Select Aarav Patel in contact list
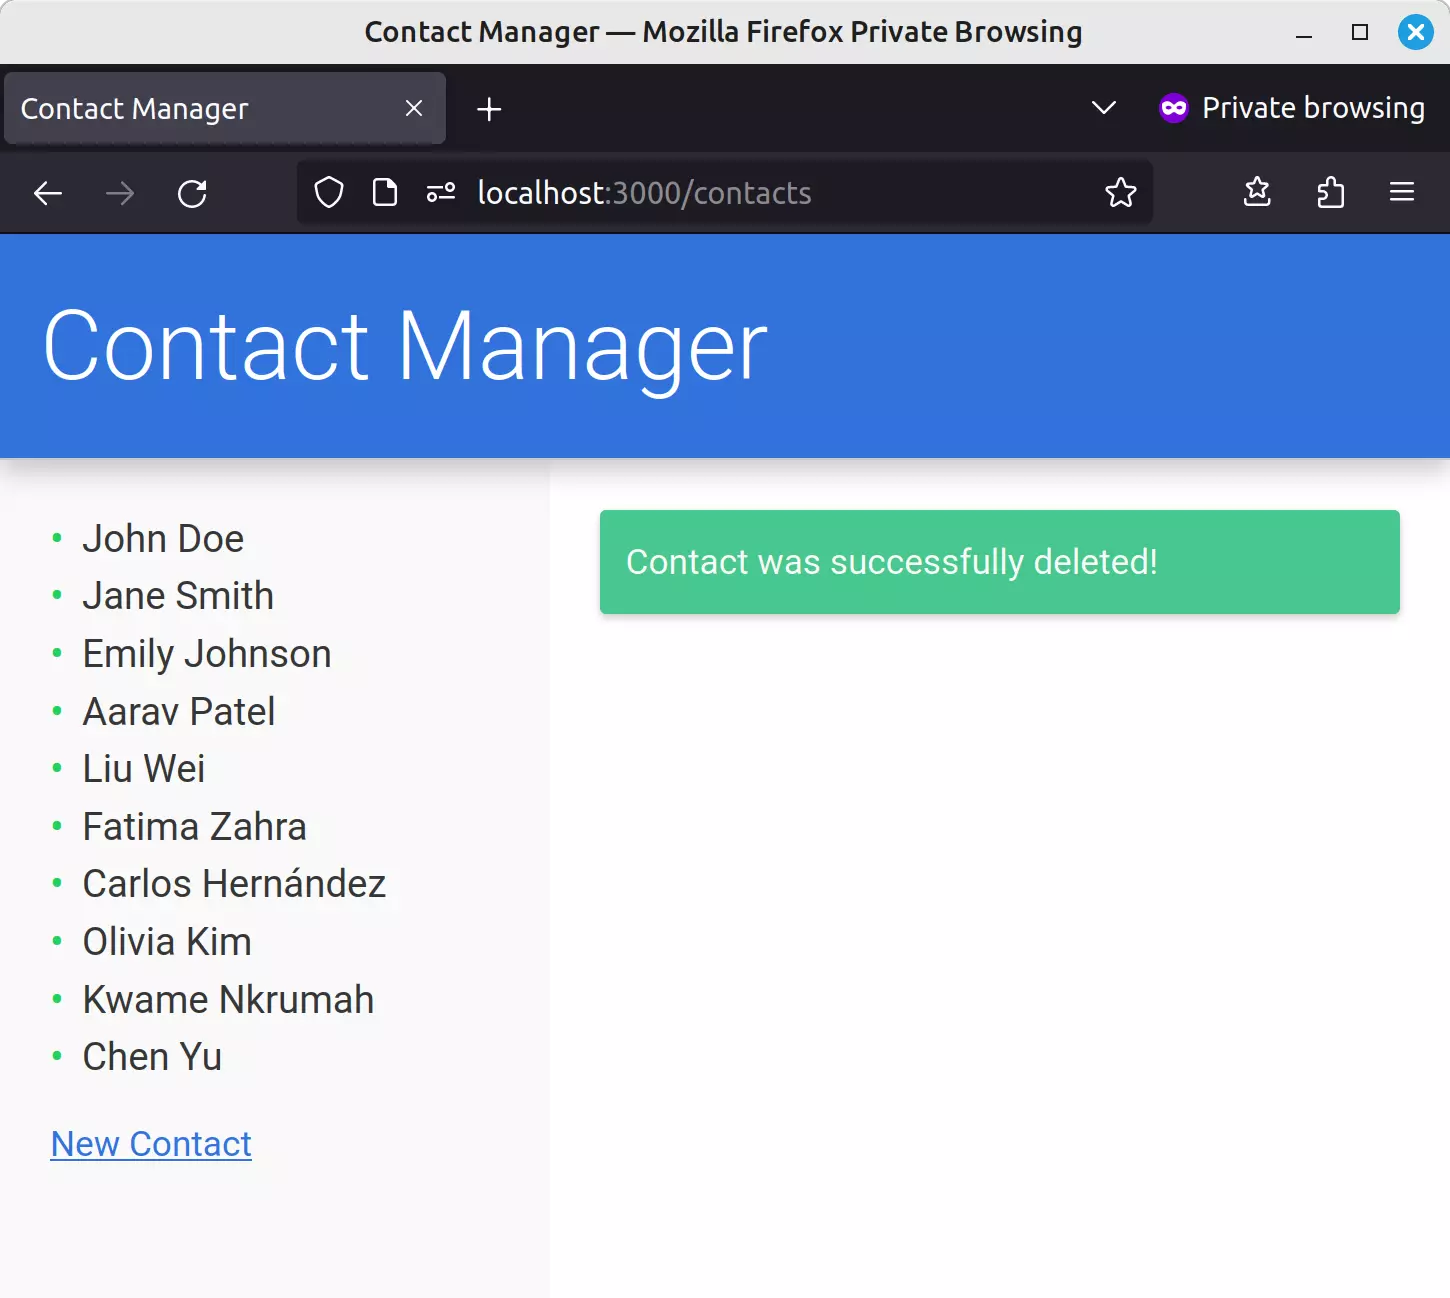1450x1298 pixels. (x=179, y=711)
